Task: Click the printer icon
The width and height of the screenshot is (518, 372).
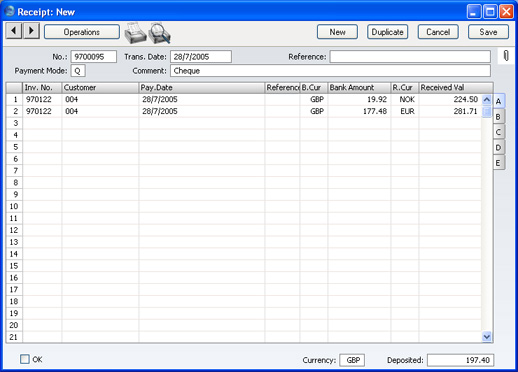Action: point(135,33)
